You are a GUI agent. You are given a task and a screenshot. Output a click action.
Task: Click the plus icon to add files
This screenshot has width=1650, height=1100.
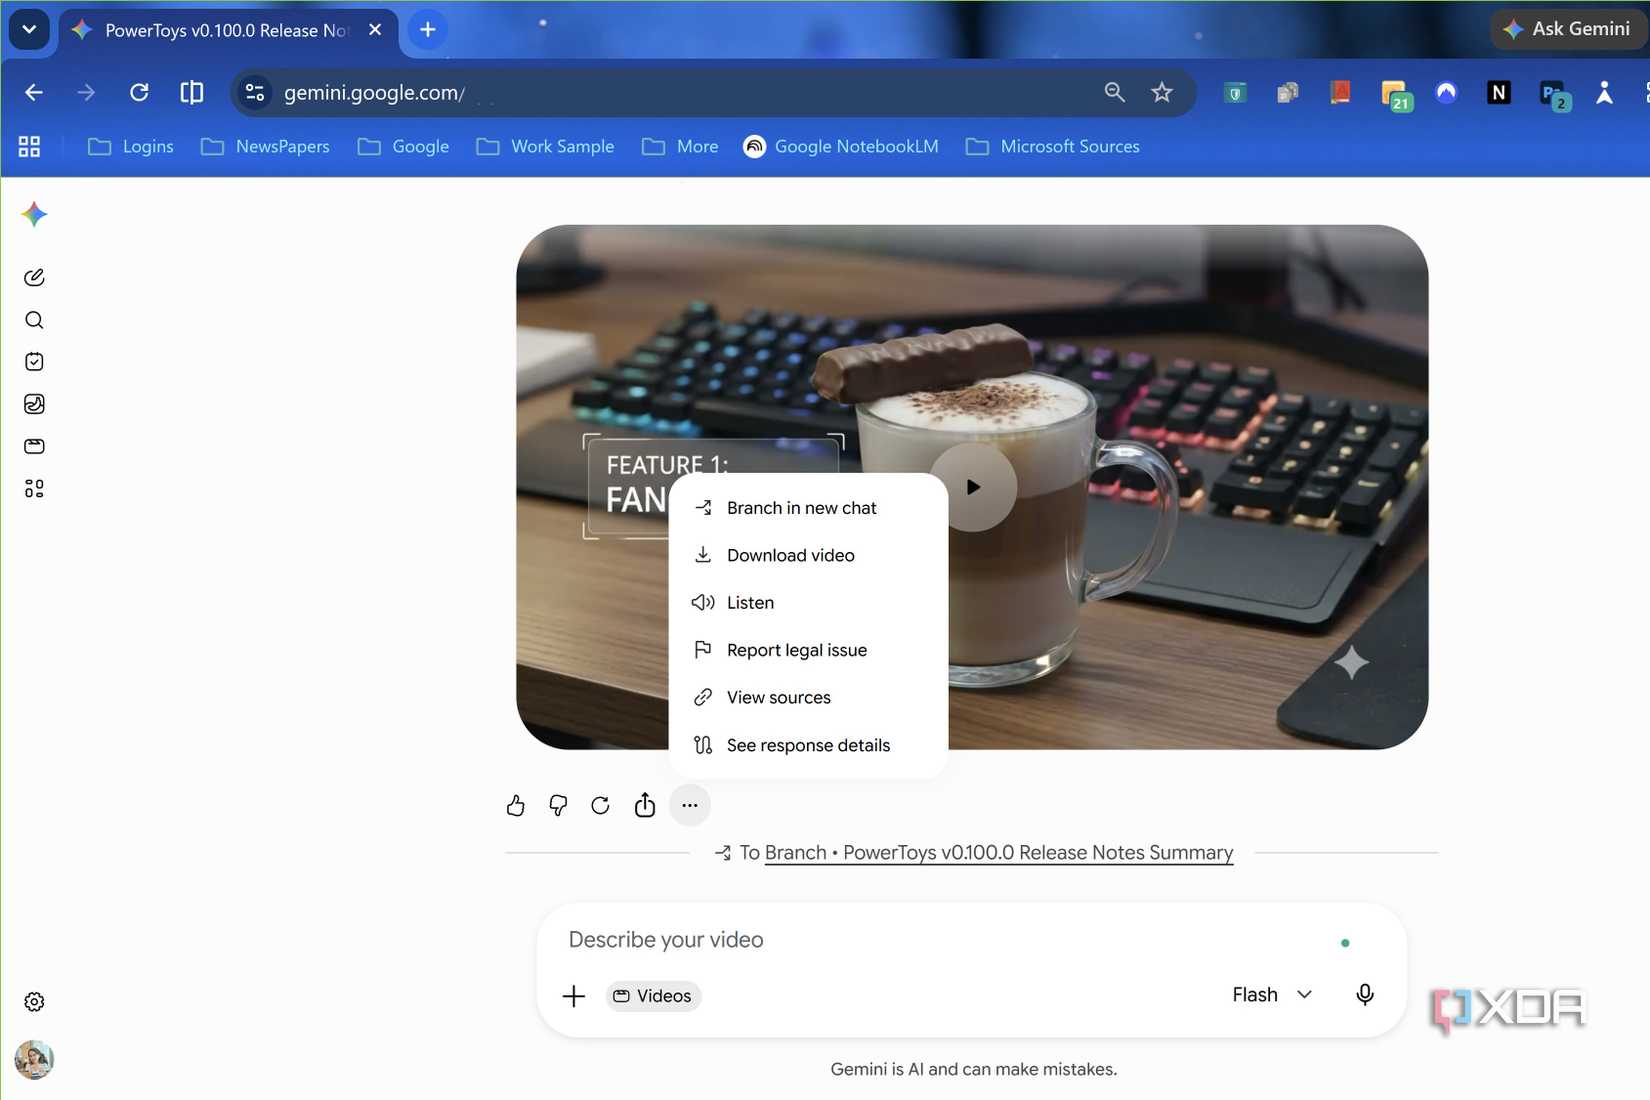click(574, 996)
